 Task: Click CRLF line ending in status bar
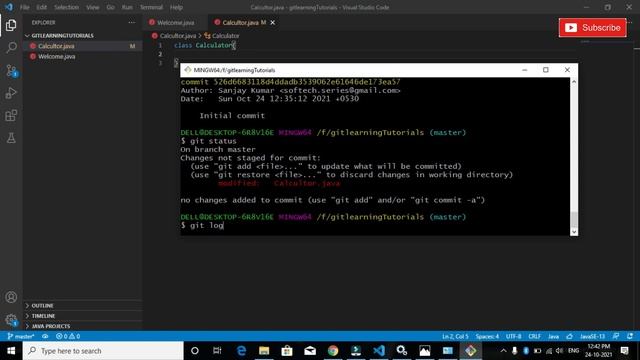pyautogui.click(x=534, y=336)
